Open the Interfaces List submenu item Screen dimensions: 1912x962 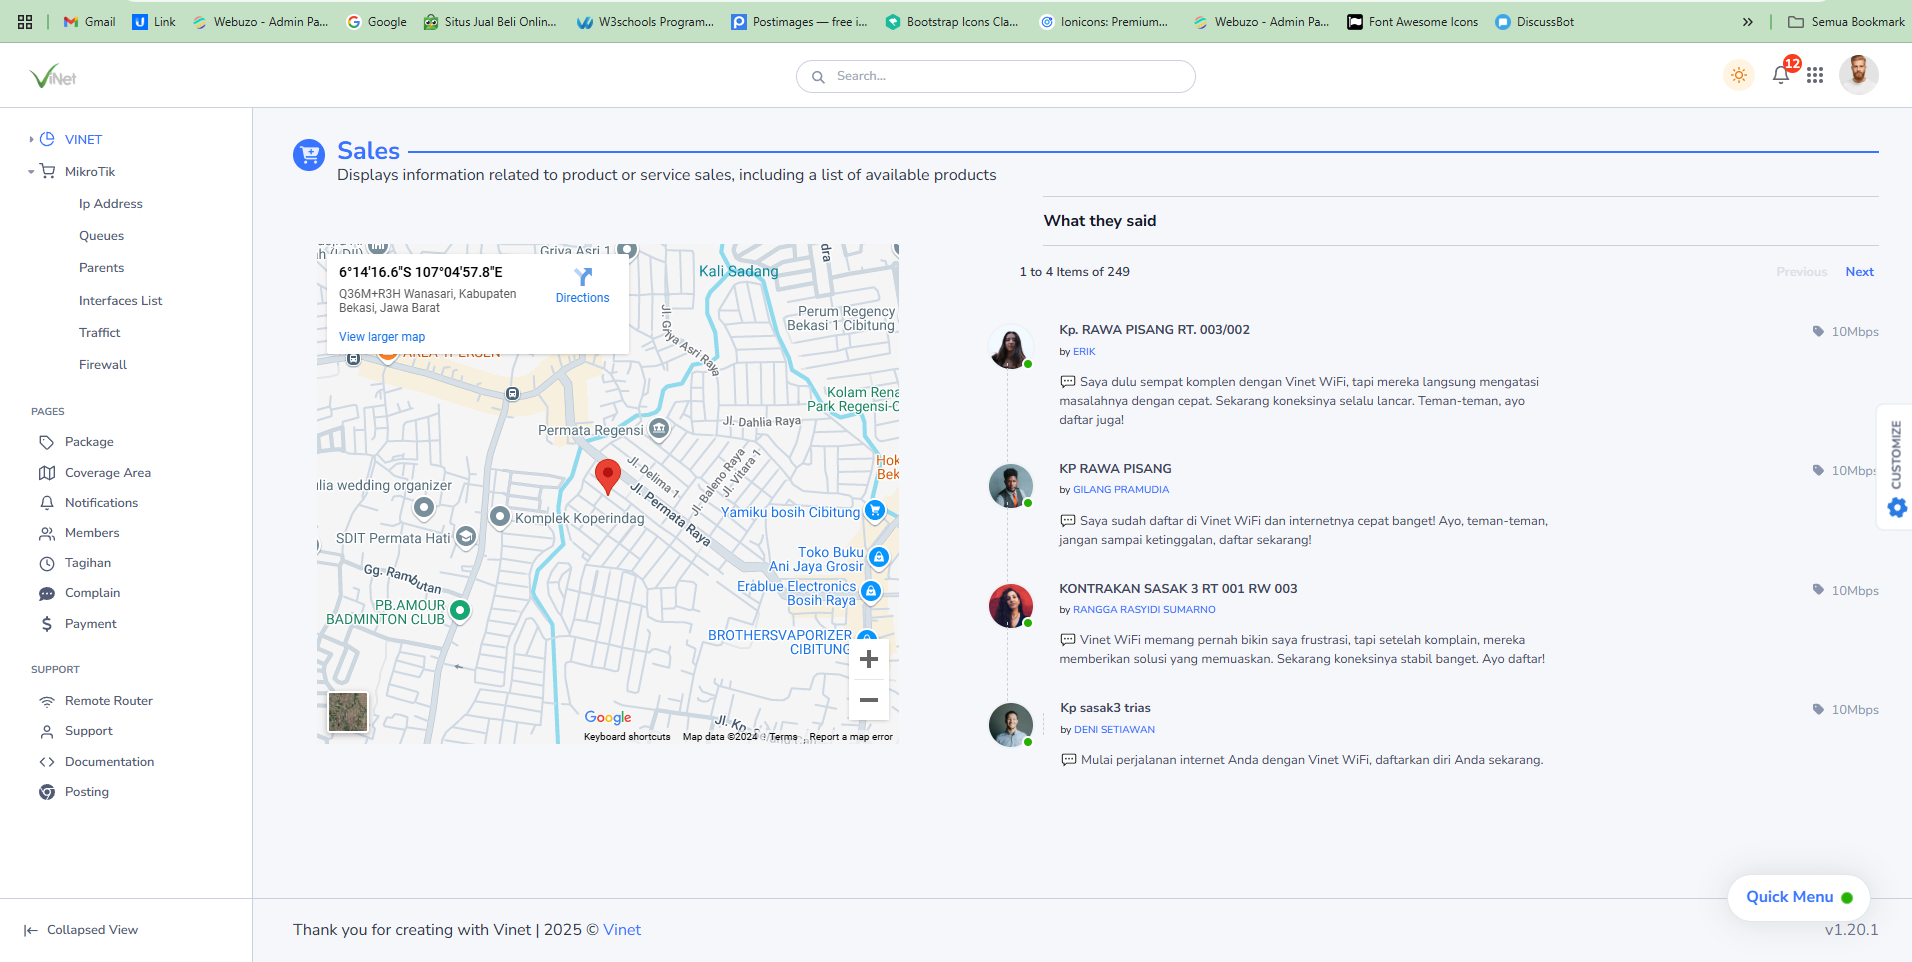pos(121,301)
